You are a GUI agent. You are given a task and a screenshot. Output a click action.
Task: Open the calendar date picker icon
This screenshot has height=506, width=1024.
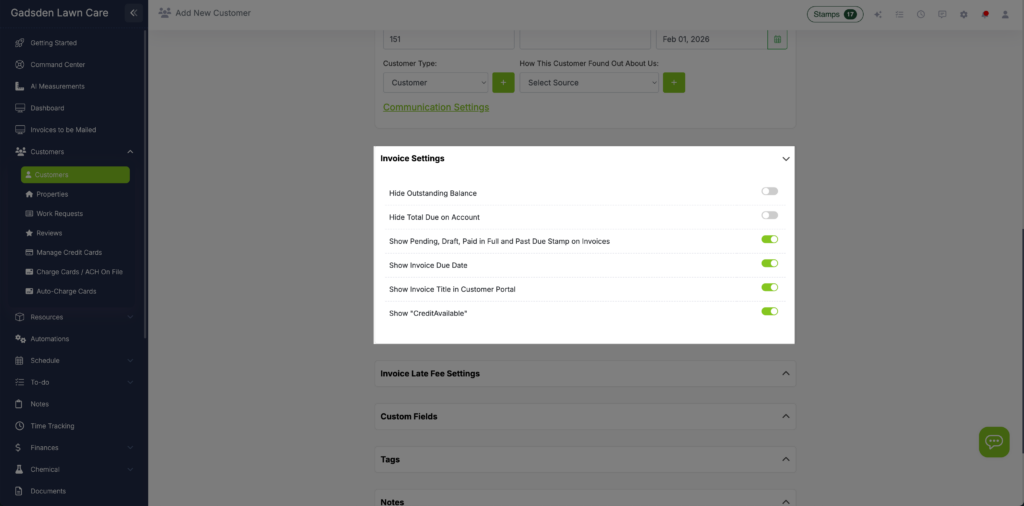coord(777,40)
